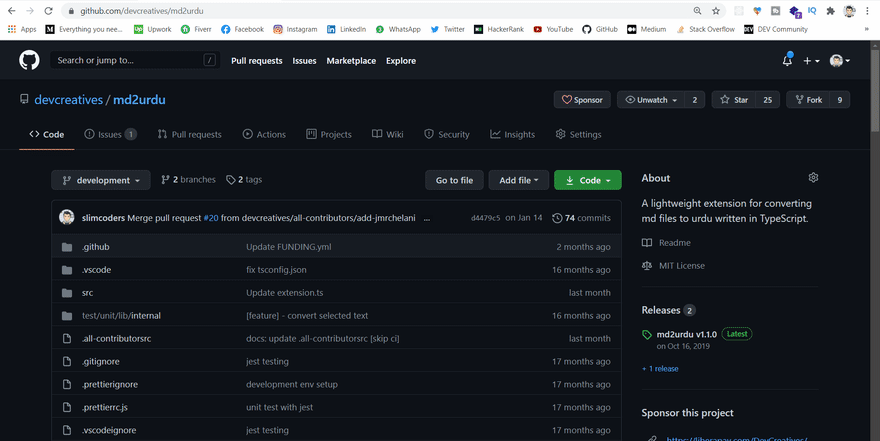The image size is (880, 441).
Task: Open the HackerRank bookmark
Action: pos(499,29)
